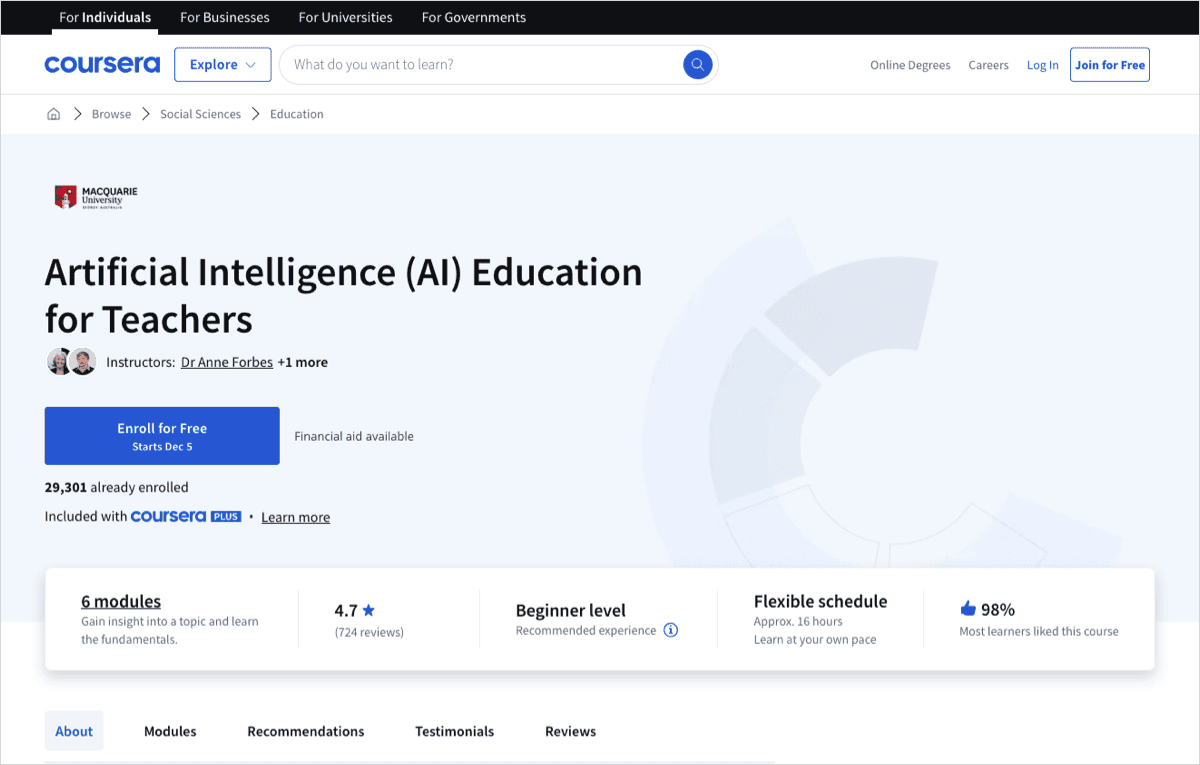Screen dimensions: 1200x765
Task: Click the 4.7 rating star icon
Action: click(369, 610)
